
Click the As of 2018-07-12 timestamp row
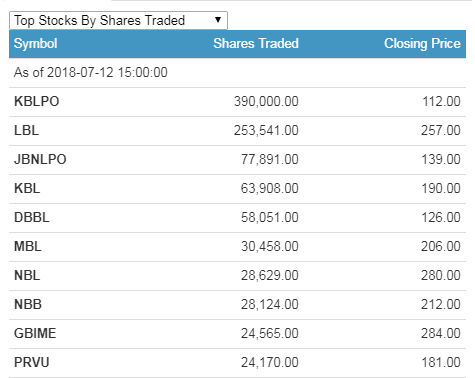[237, 73]
